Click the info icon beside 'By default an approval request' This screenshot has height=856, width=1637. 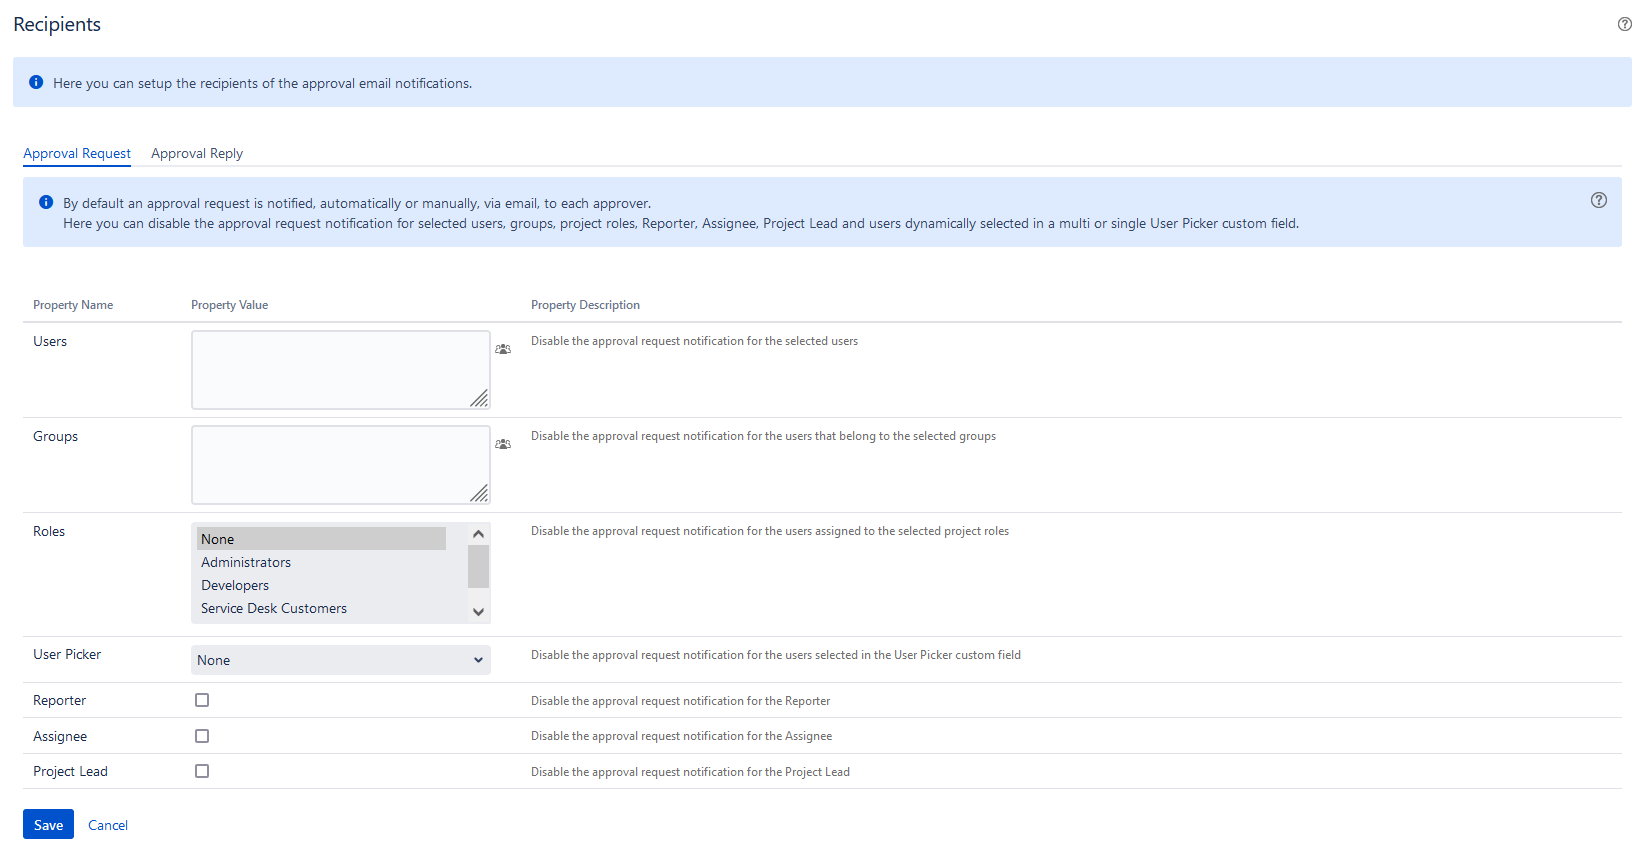click(46, 202)
